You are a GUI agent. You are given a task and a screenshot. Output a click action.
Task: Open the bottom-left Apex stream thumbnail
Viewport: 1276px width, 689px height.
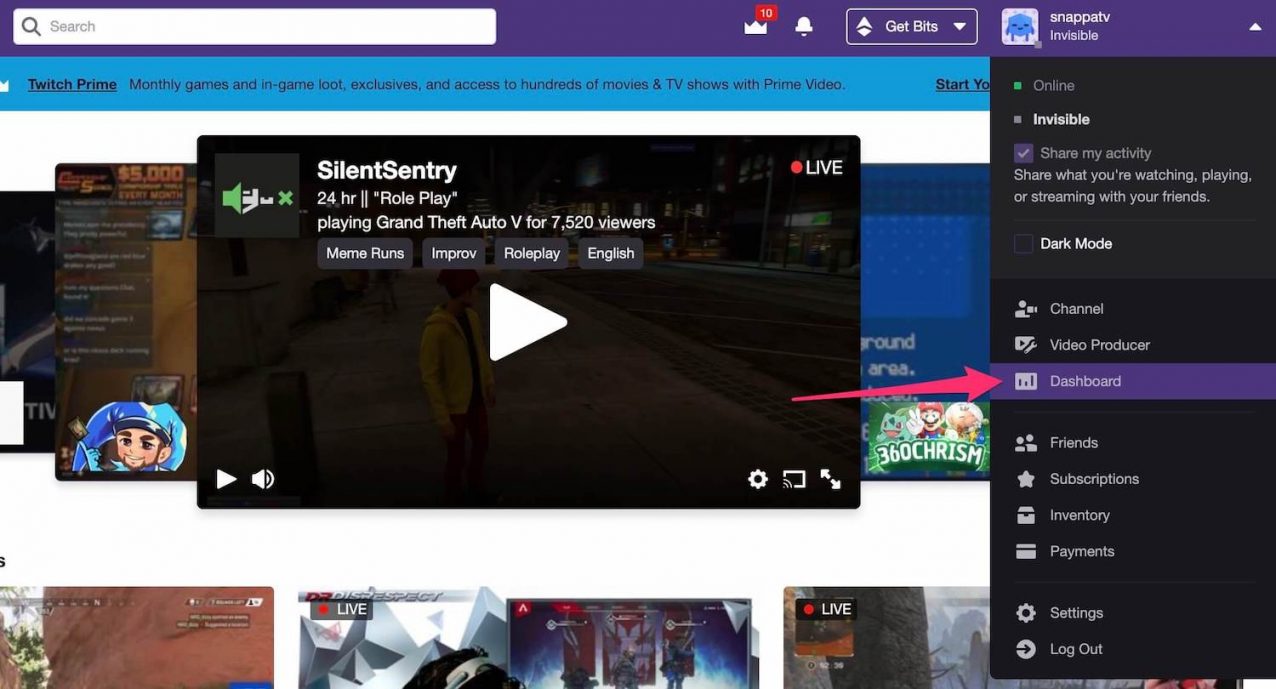pyautogui.click(x=137, y=638)
